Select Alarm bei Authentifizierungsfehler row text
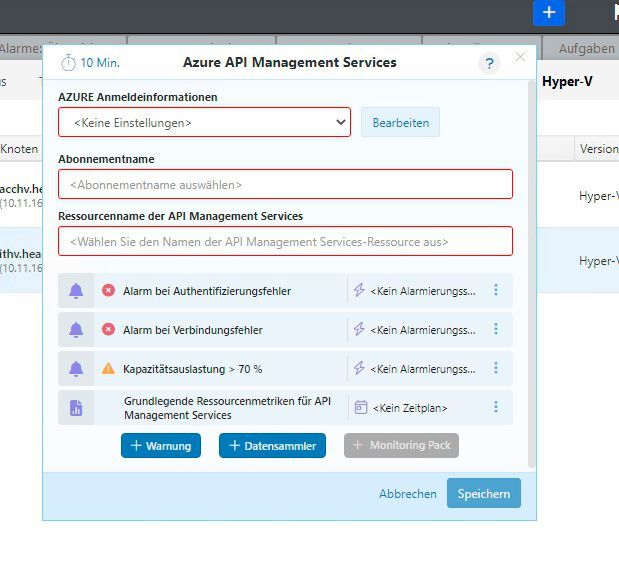619x561 pixels. point(207,291)
